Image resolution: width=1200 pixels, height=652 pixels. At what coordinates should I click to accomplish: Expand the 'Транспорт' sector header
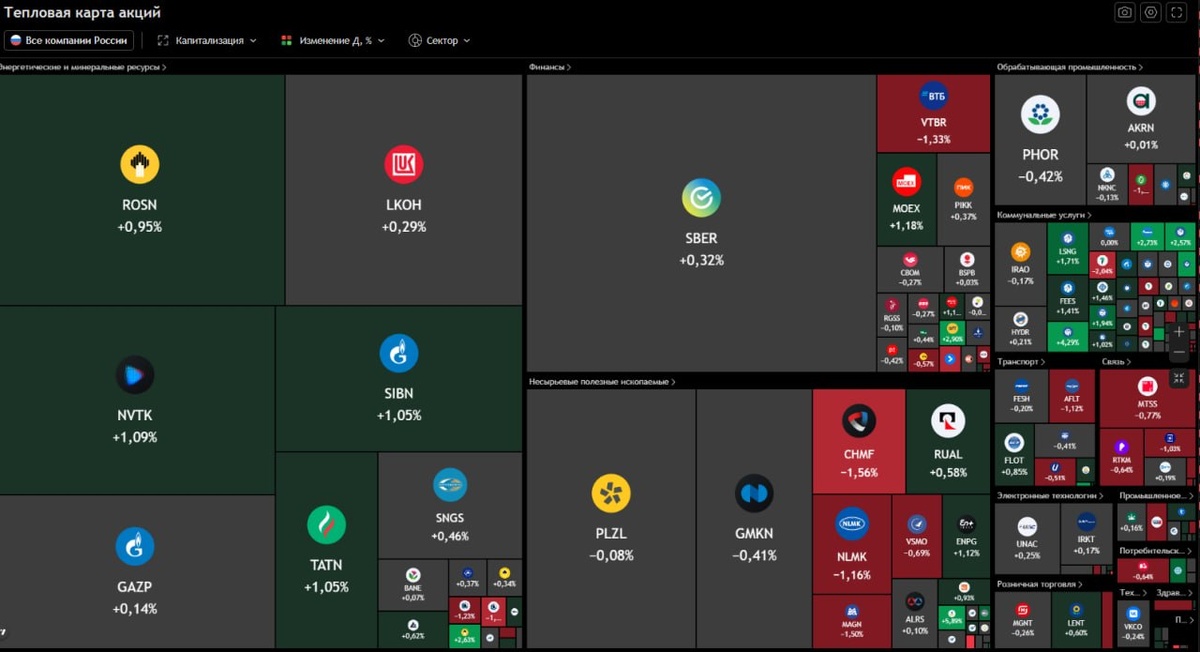pyautogui.click(x=1021, y=362)
